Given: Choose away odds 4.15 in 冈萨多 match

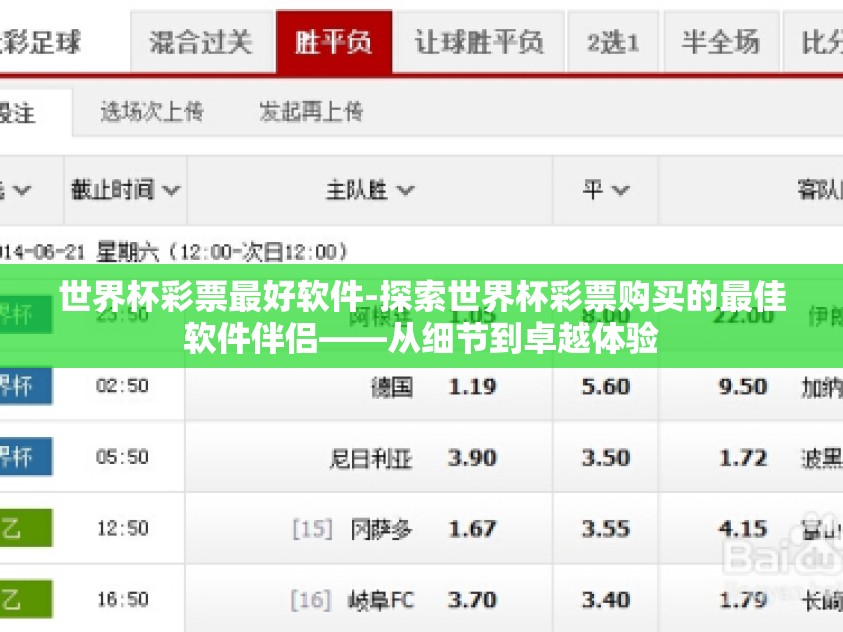Looking at the screenshot, I should click(742, 529).
